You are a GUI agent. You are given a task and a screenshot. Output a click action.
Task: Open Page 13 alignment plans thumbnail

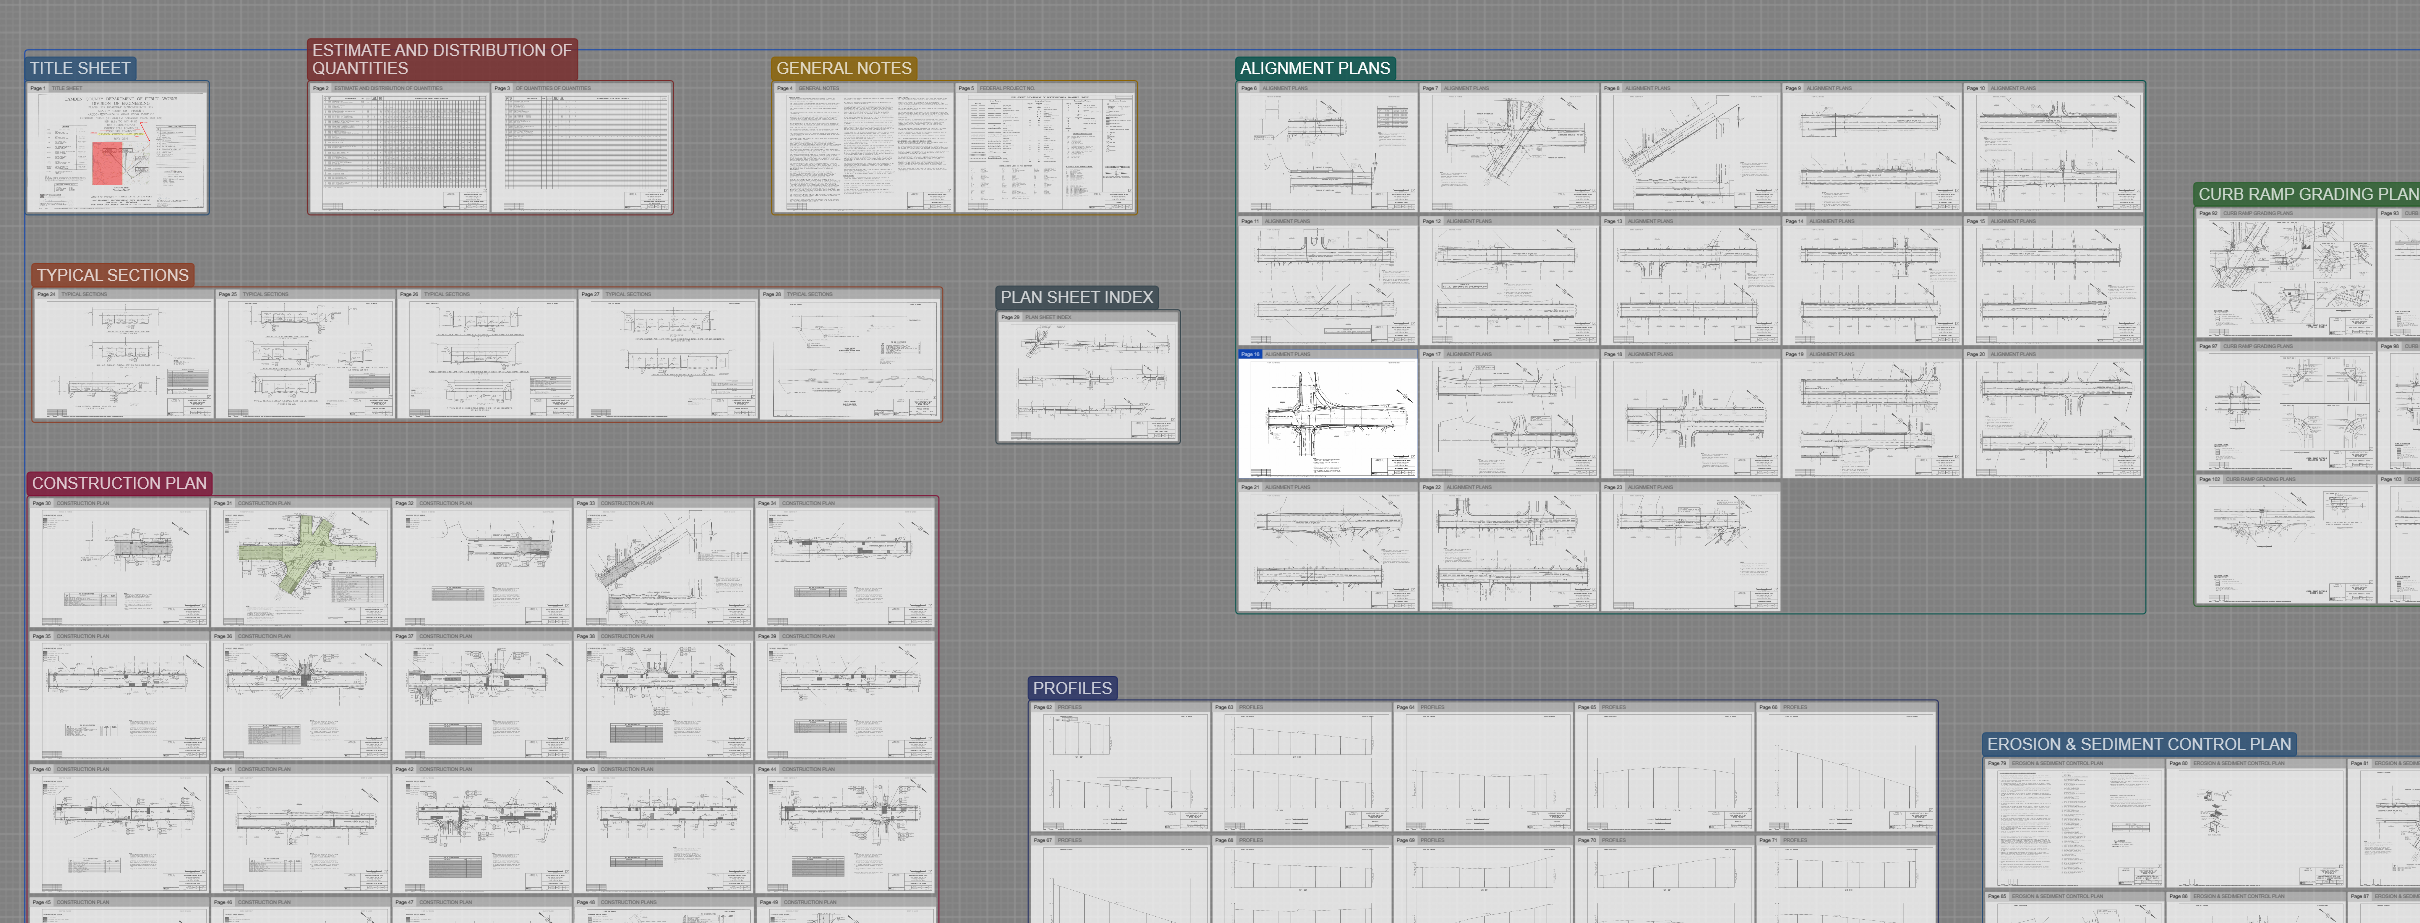[x=1691, y=281]
